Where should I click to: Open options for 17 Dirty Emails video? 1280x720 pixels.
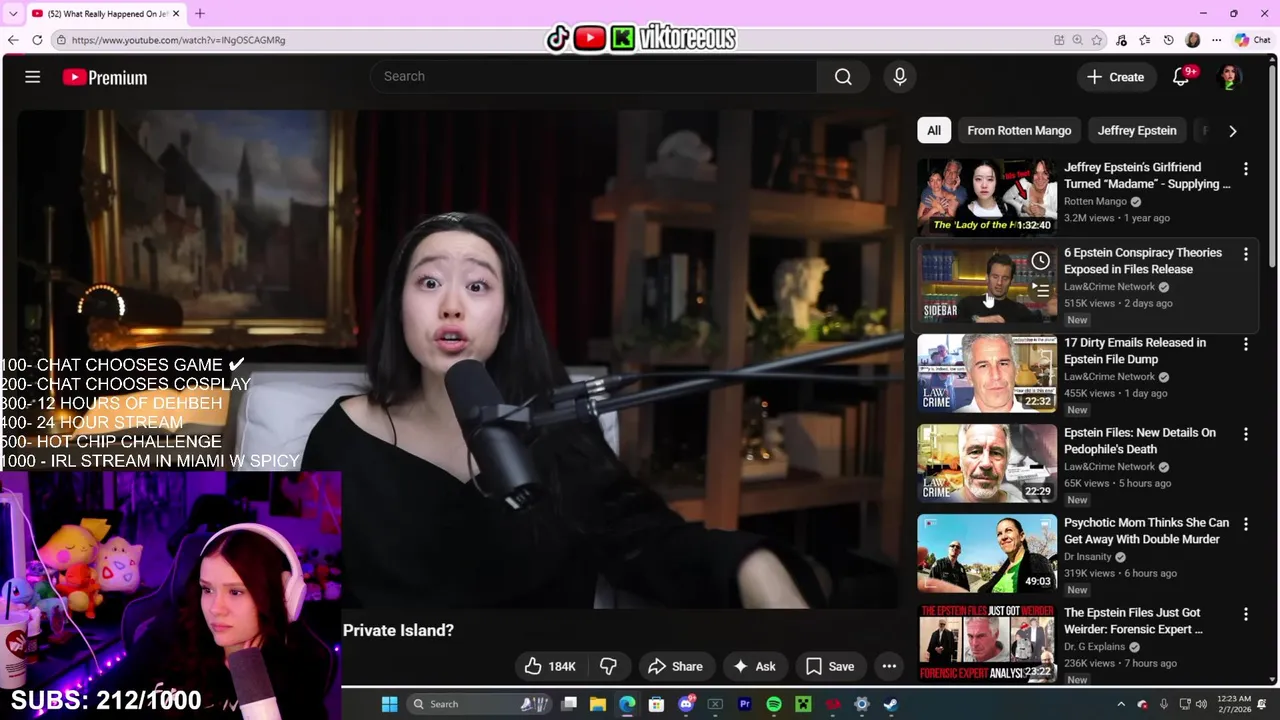1246,344
